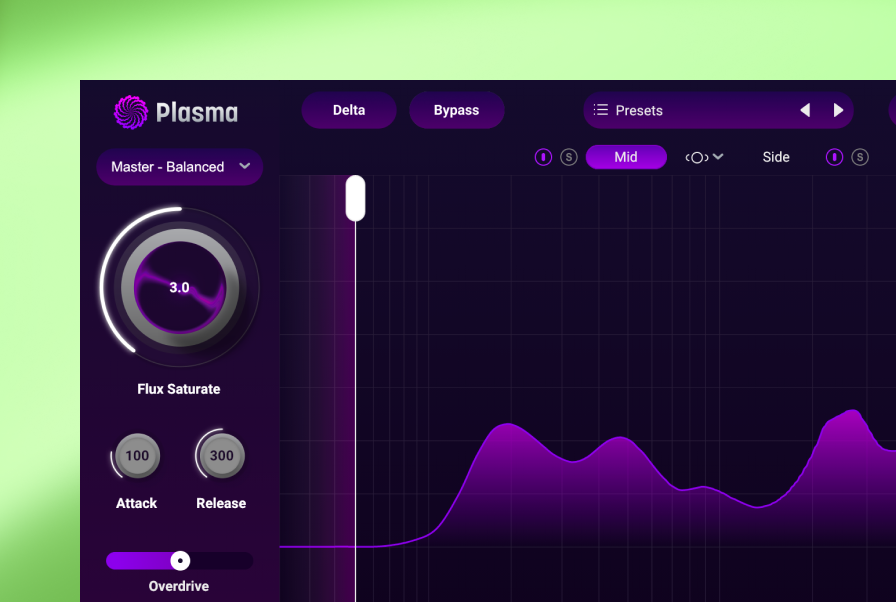Select the next preset arrow

click(x=838, y=110)
